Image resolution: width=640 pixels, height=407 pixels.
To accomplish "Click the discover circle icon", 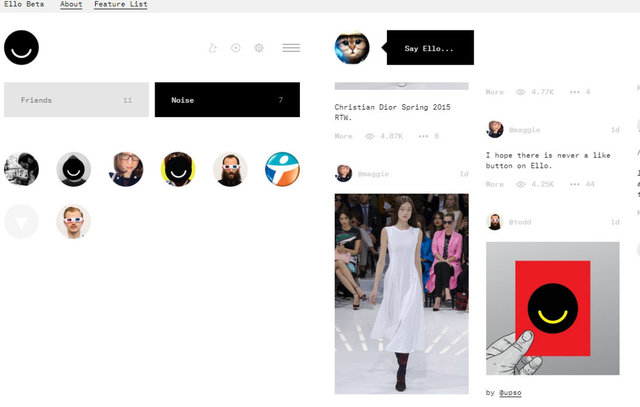I will 236,48.
